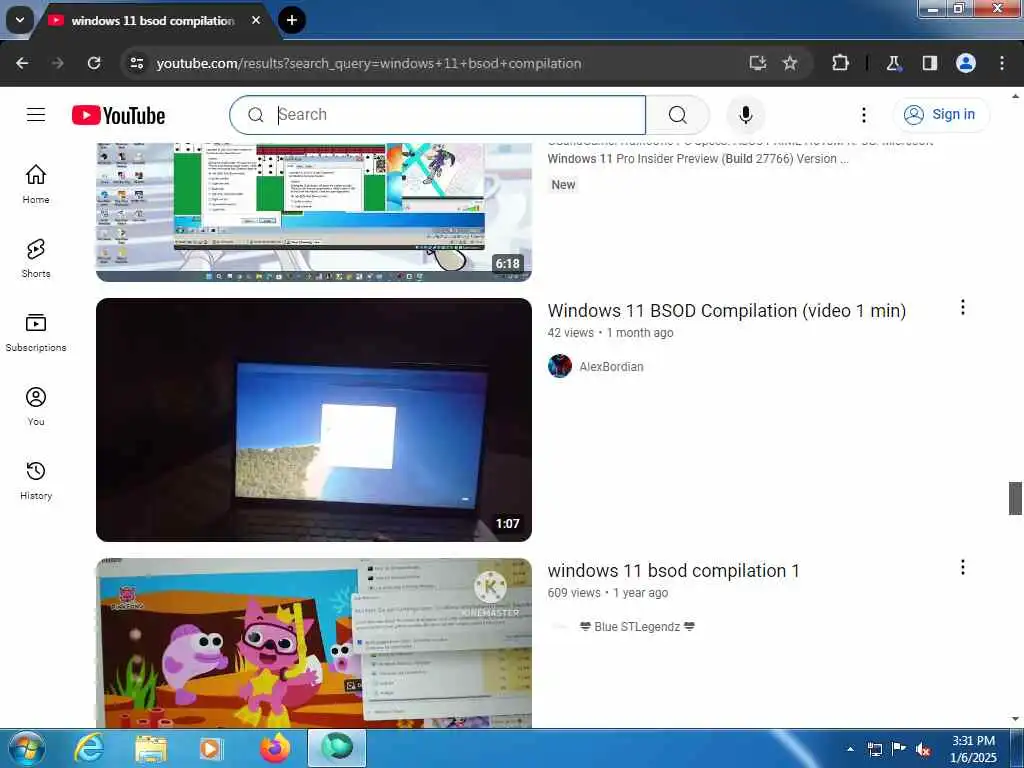1024x768 pixels.
Task: Open AlexBordian channel avatar
Action: 560,366
